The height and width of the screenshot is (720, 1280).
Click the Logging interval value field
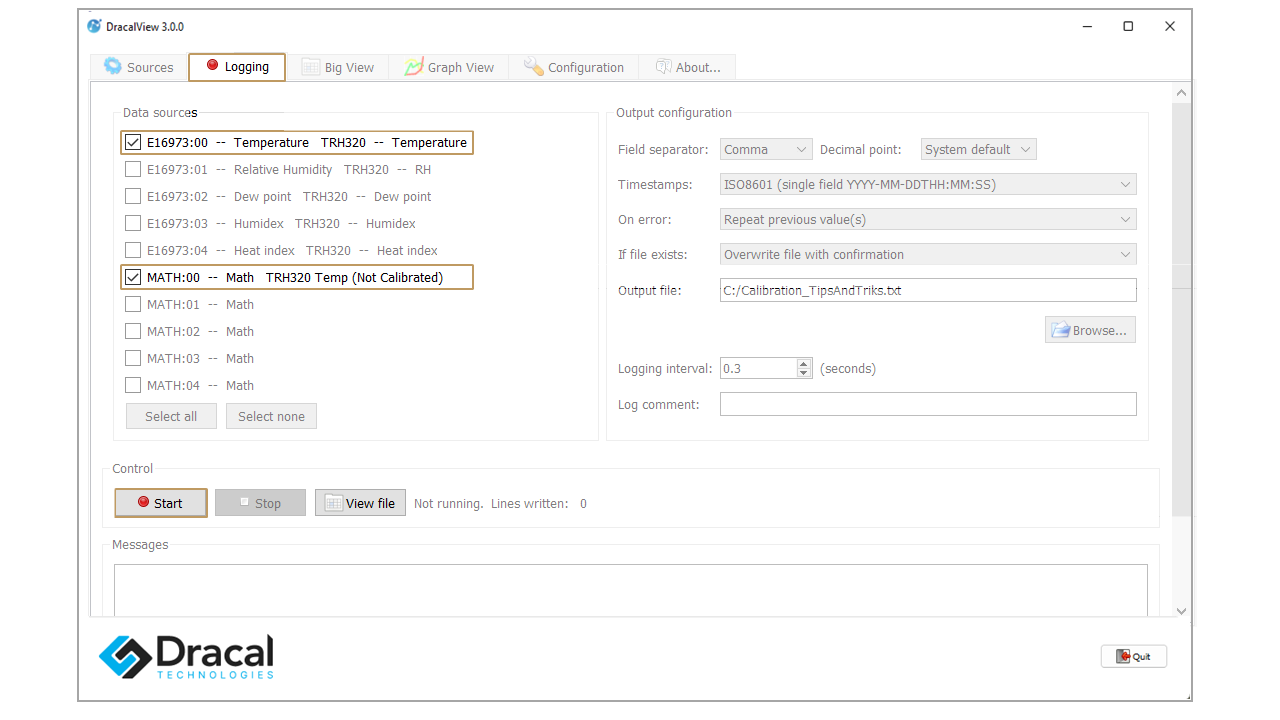pyautogui.click(x=758, y=368)
